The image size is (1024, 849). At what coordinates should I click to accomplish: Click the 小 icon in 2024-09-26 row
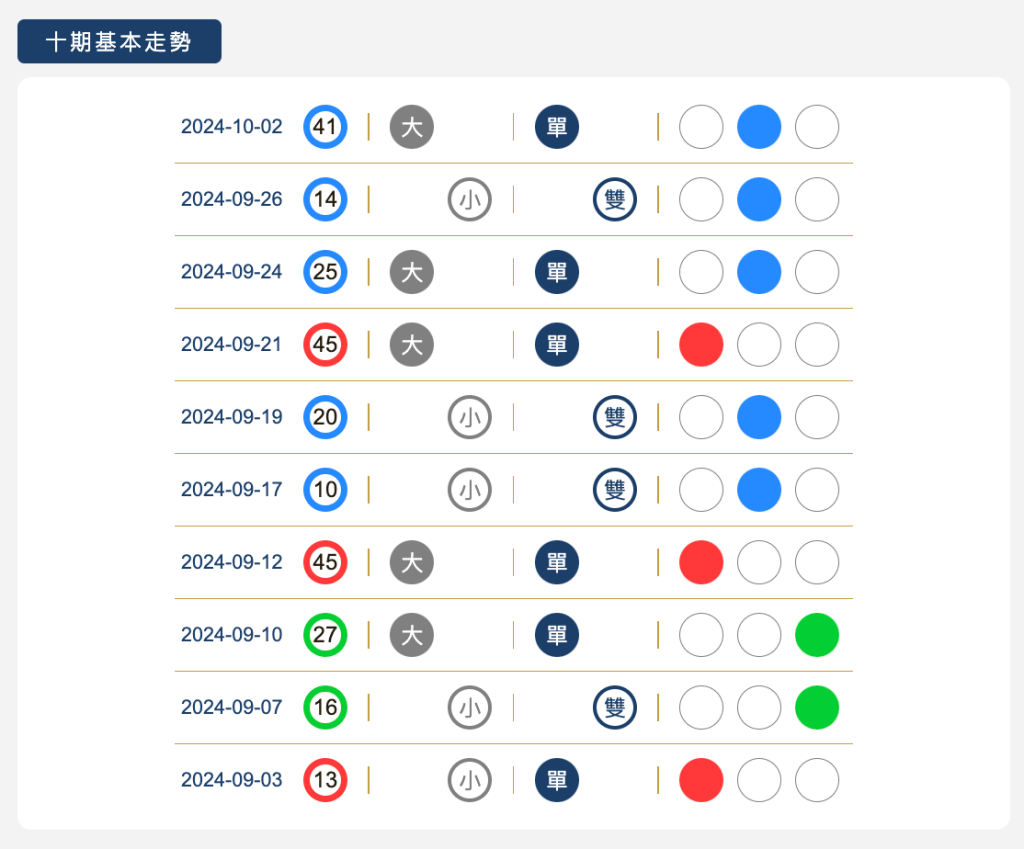point(469,199)
